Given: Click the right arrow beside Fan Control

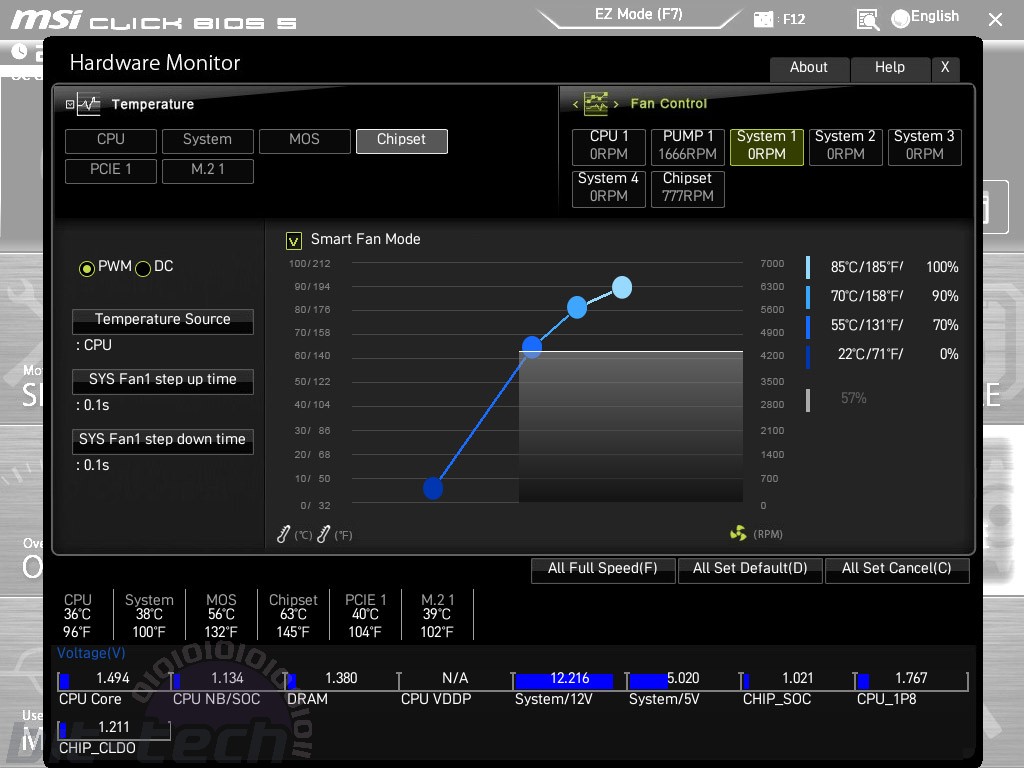Looking at the screenshot, I should [615, 104].
